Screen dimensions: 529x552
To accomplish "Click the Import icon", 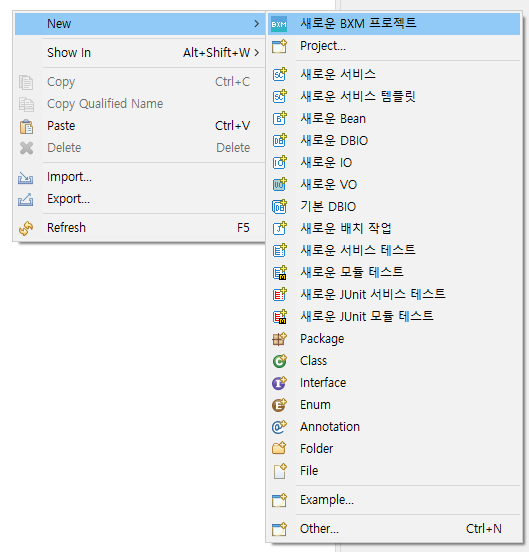I will pyautogui.click(x=26, y=178).
